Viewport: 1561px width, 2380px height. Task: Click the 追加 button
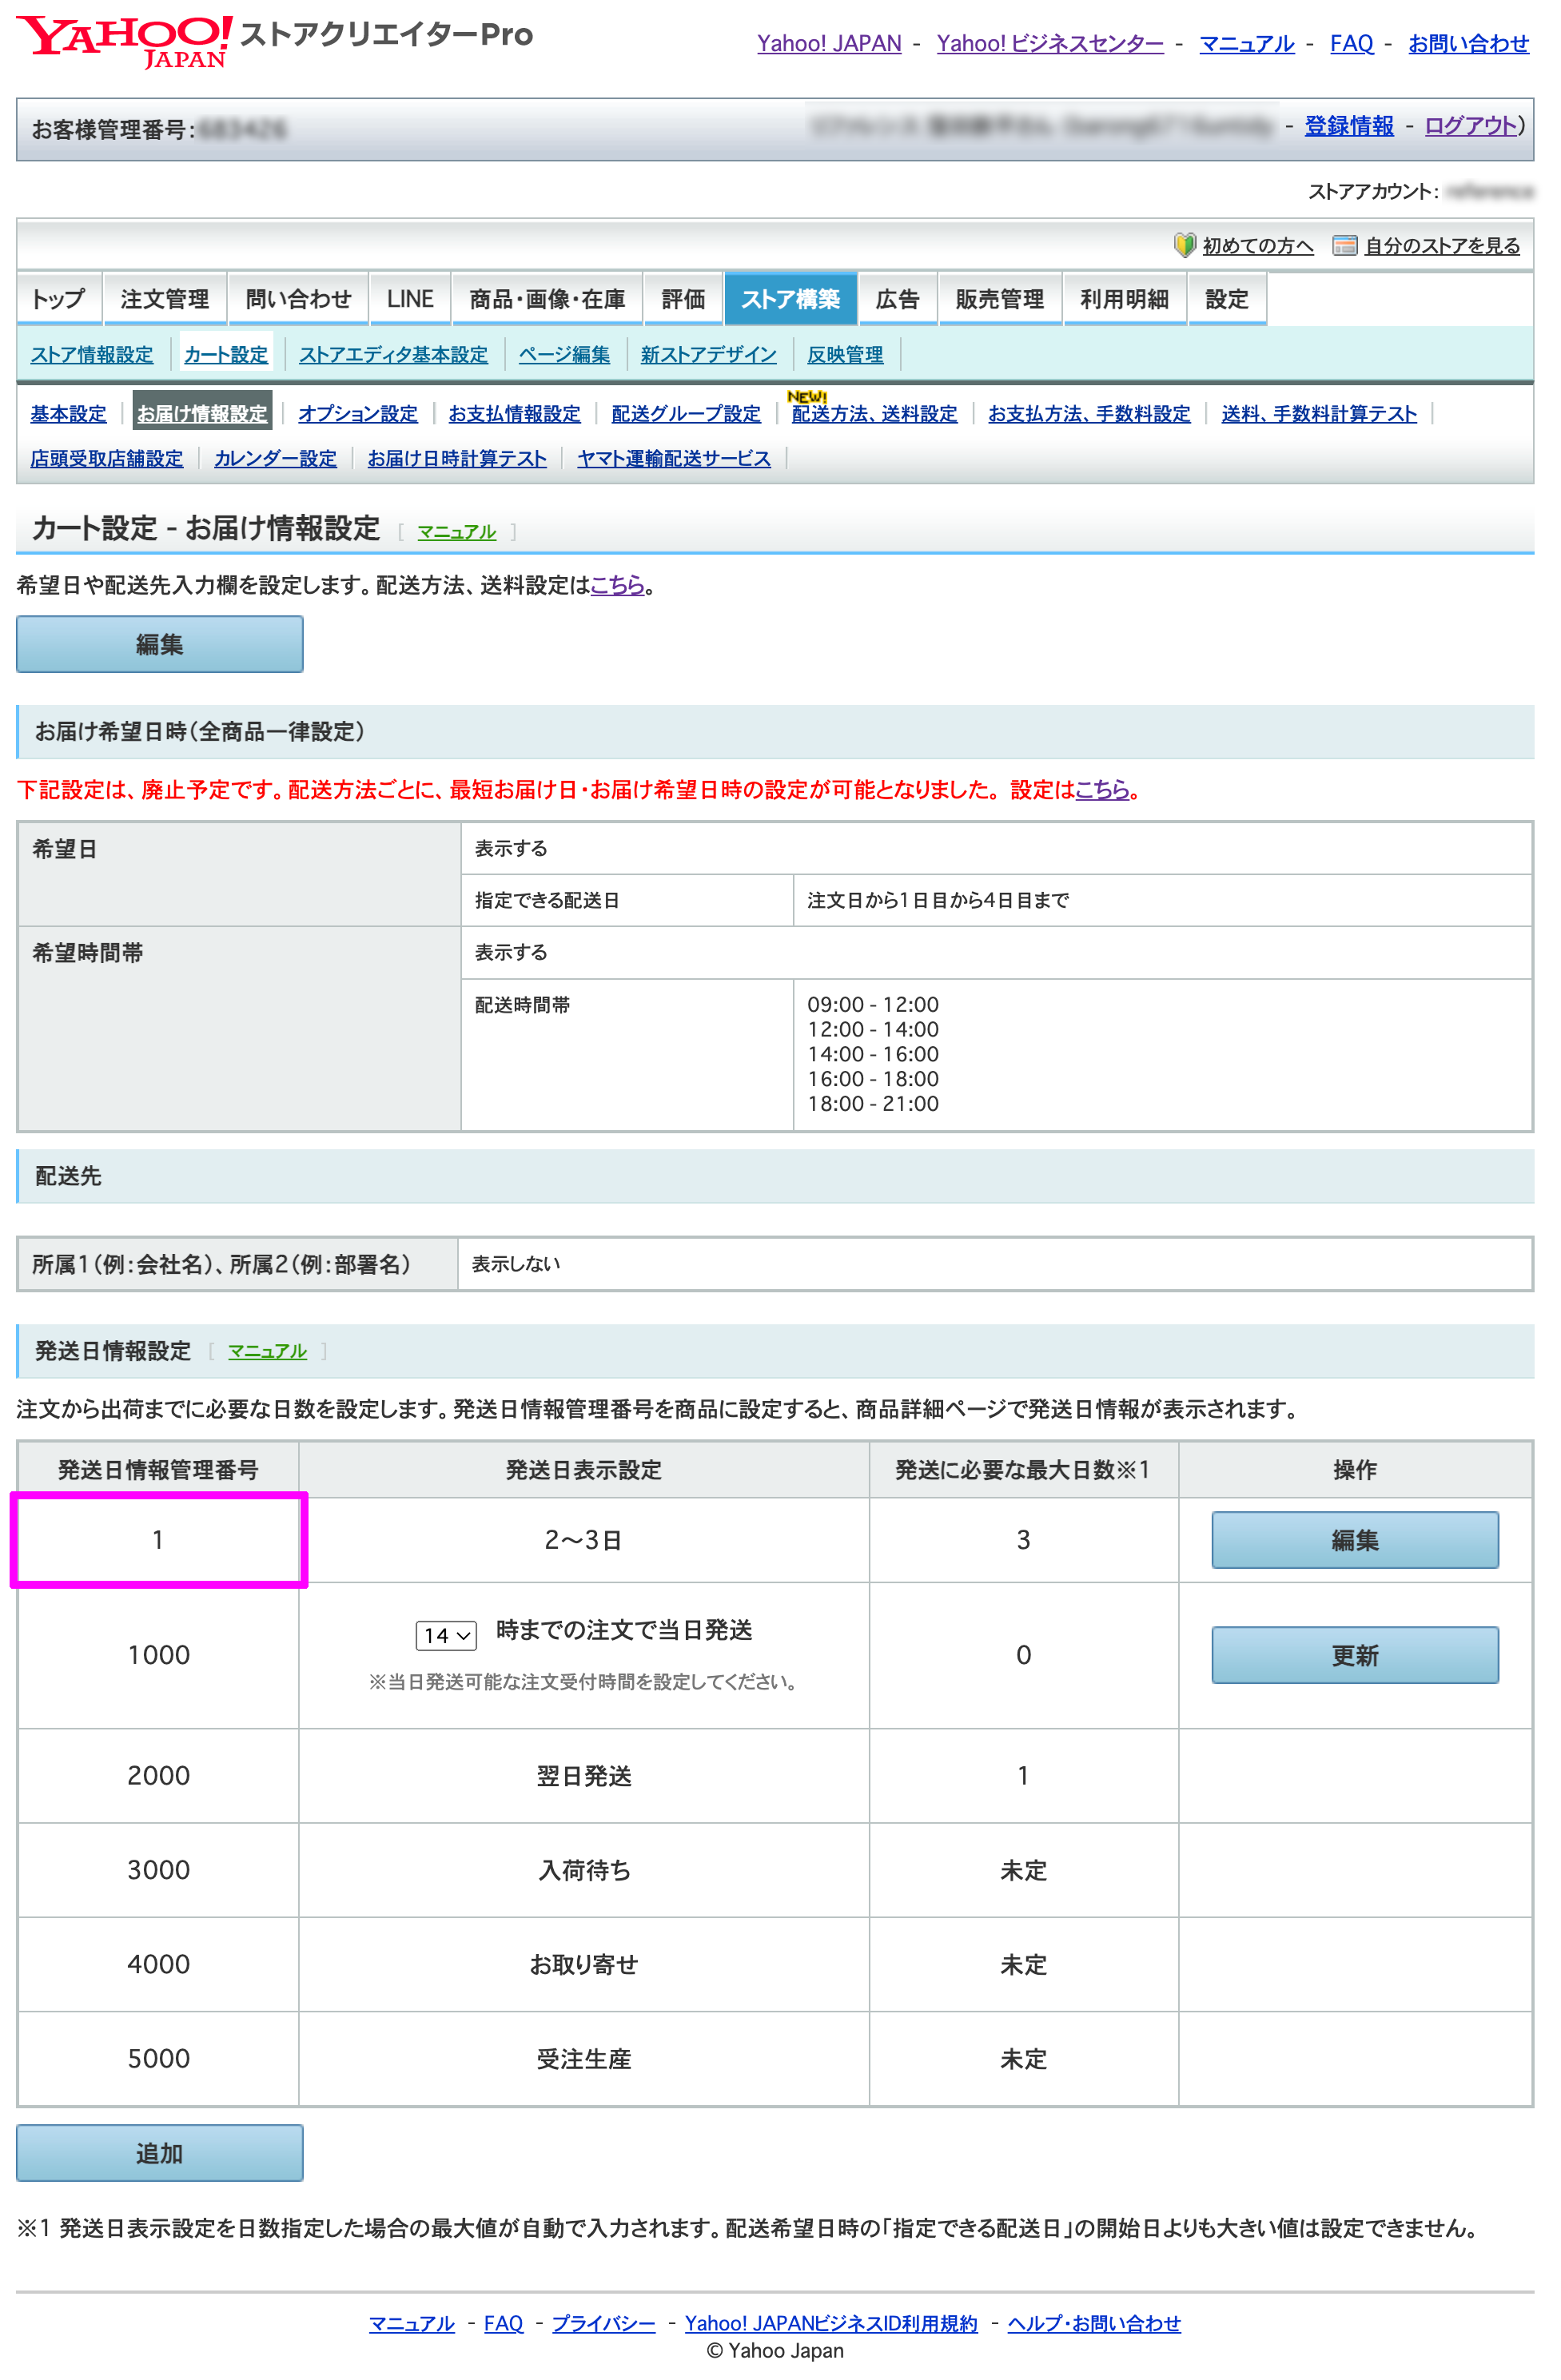(160, 2153)
